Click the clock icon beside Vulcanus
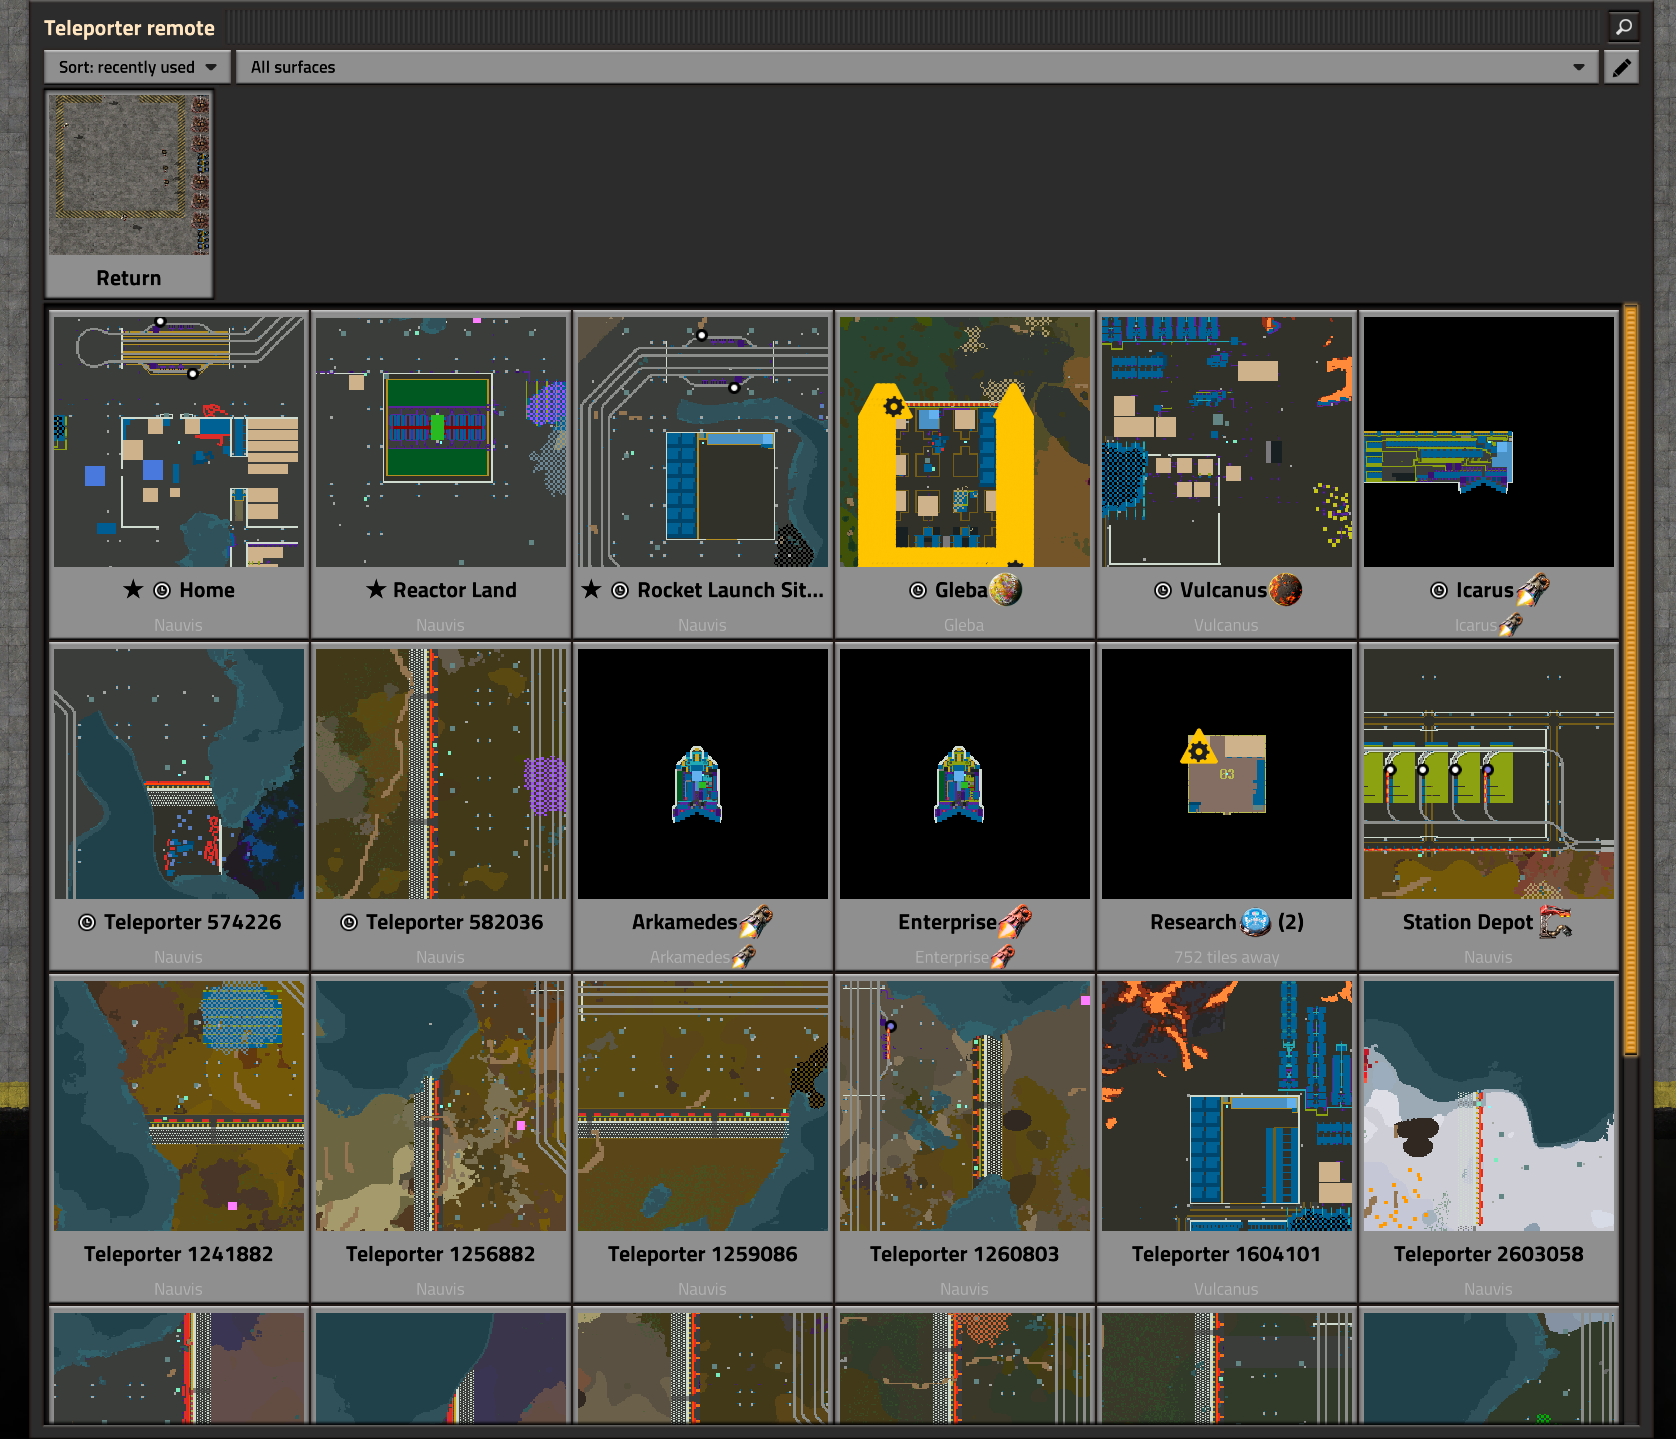Viewport: 1676px width, 1439px height. [1163, 590]
